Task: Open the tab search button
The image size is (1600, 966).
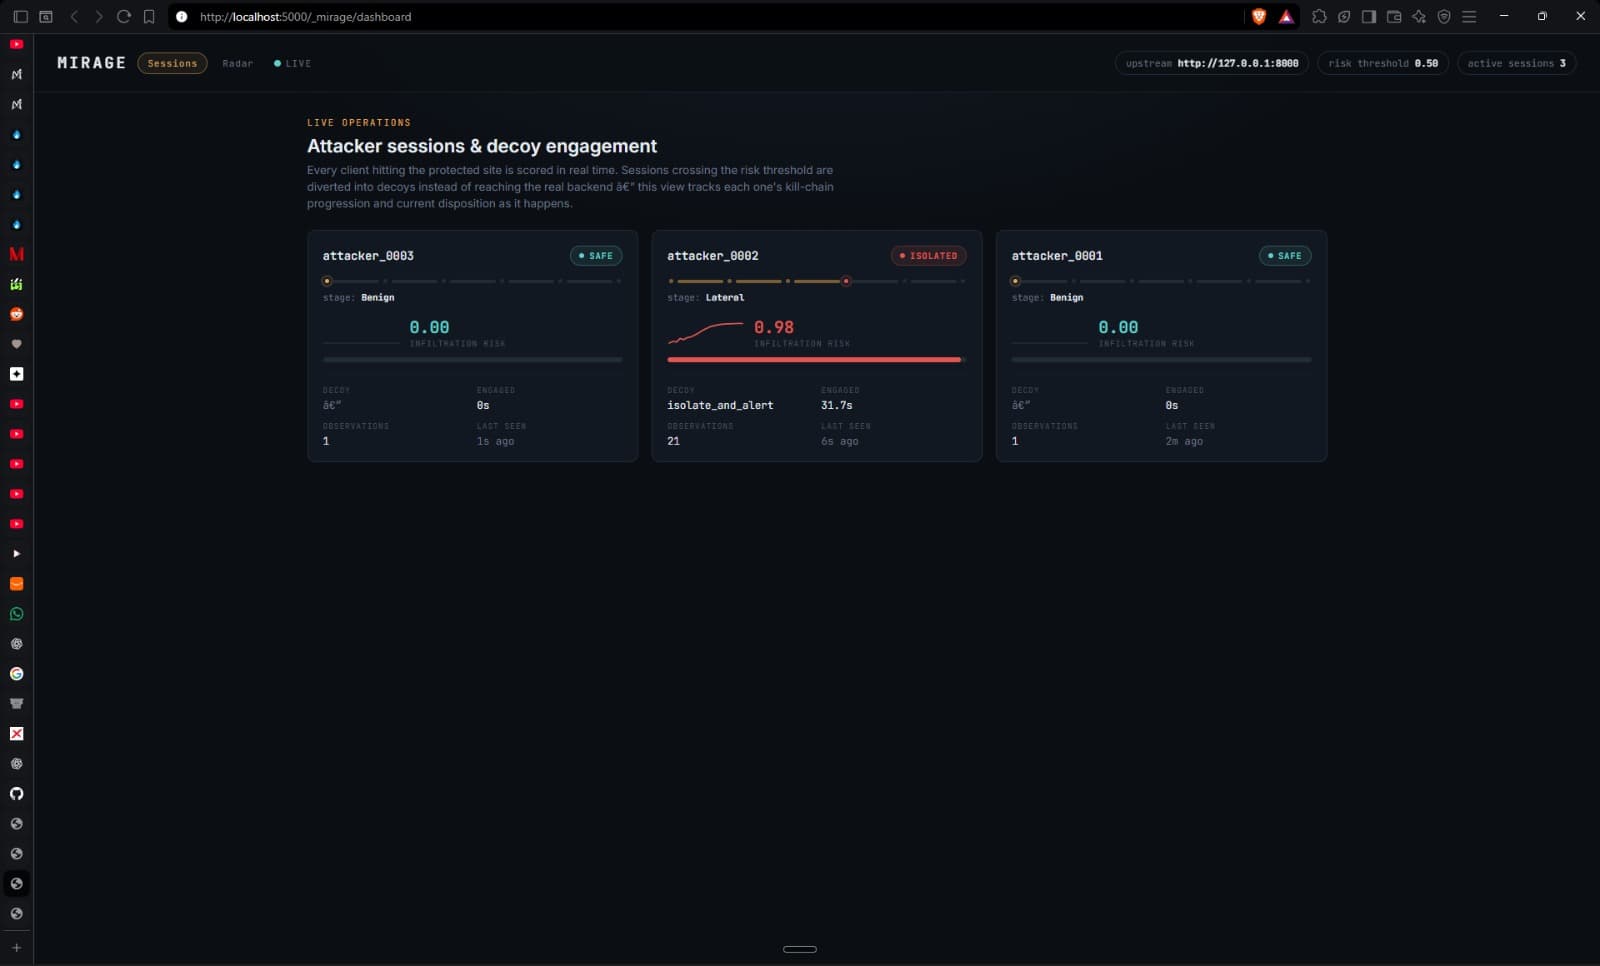Action: click(46, 17)
